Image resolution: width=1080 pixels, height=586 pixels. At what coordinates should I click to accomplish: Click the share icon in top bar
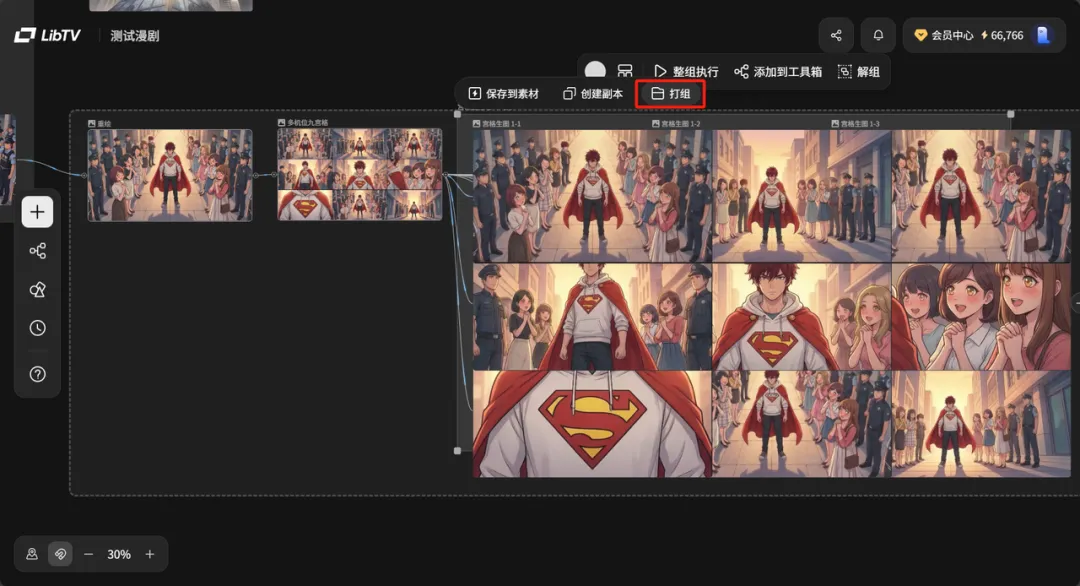click(836, 35)
